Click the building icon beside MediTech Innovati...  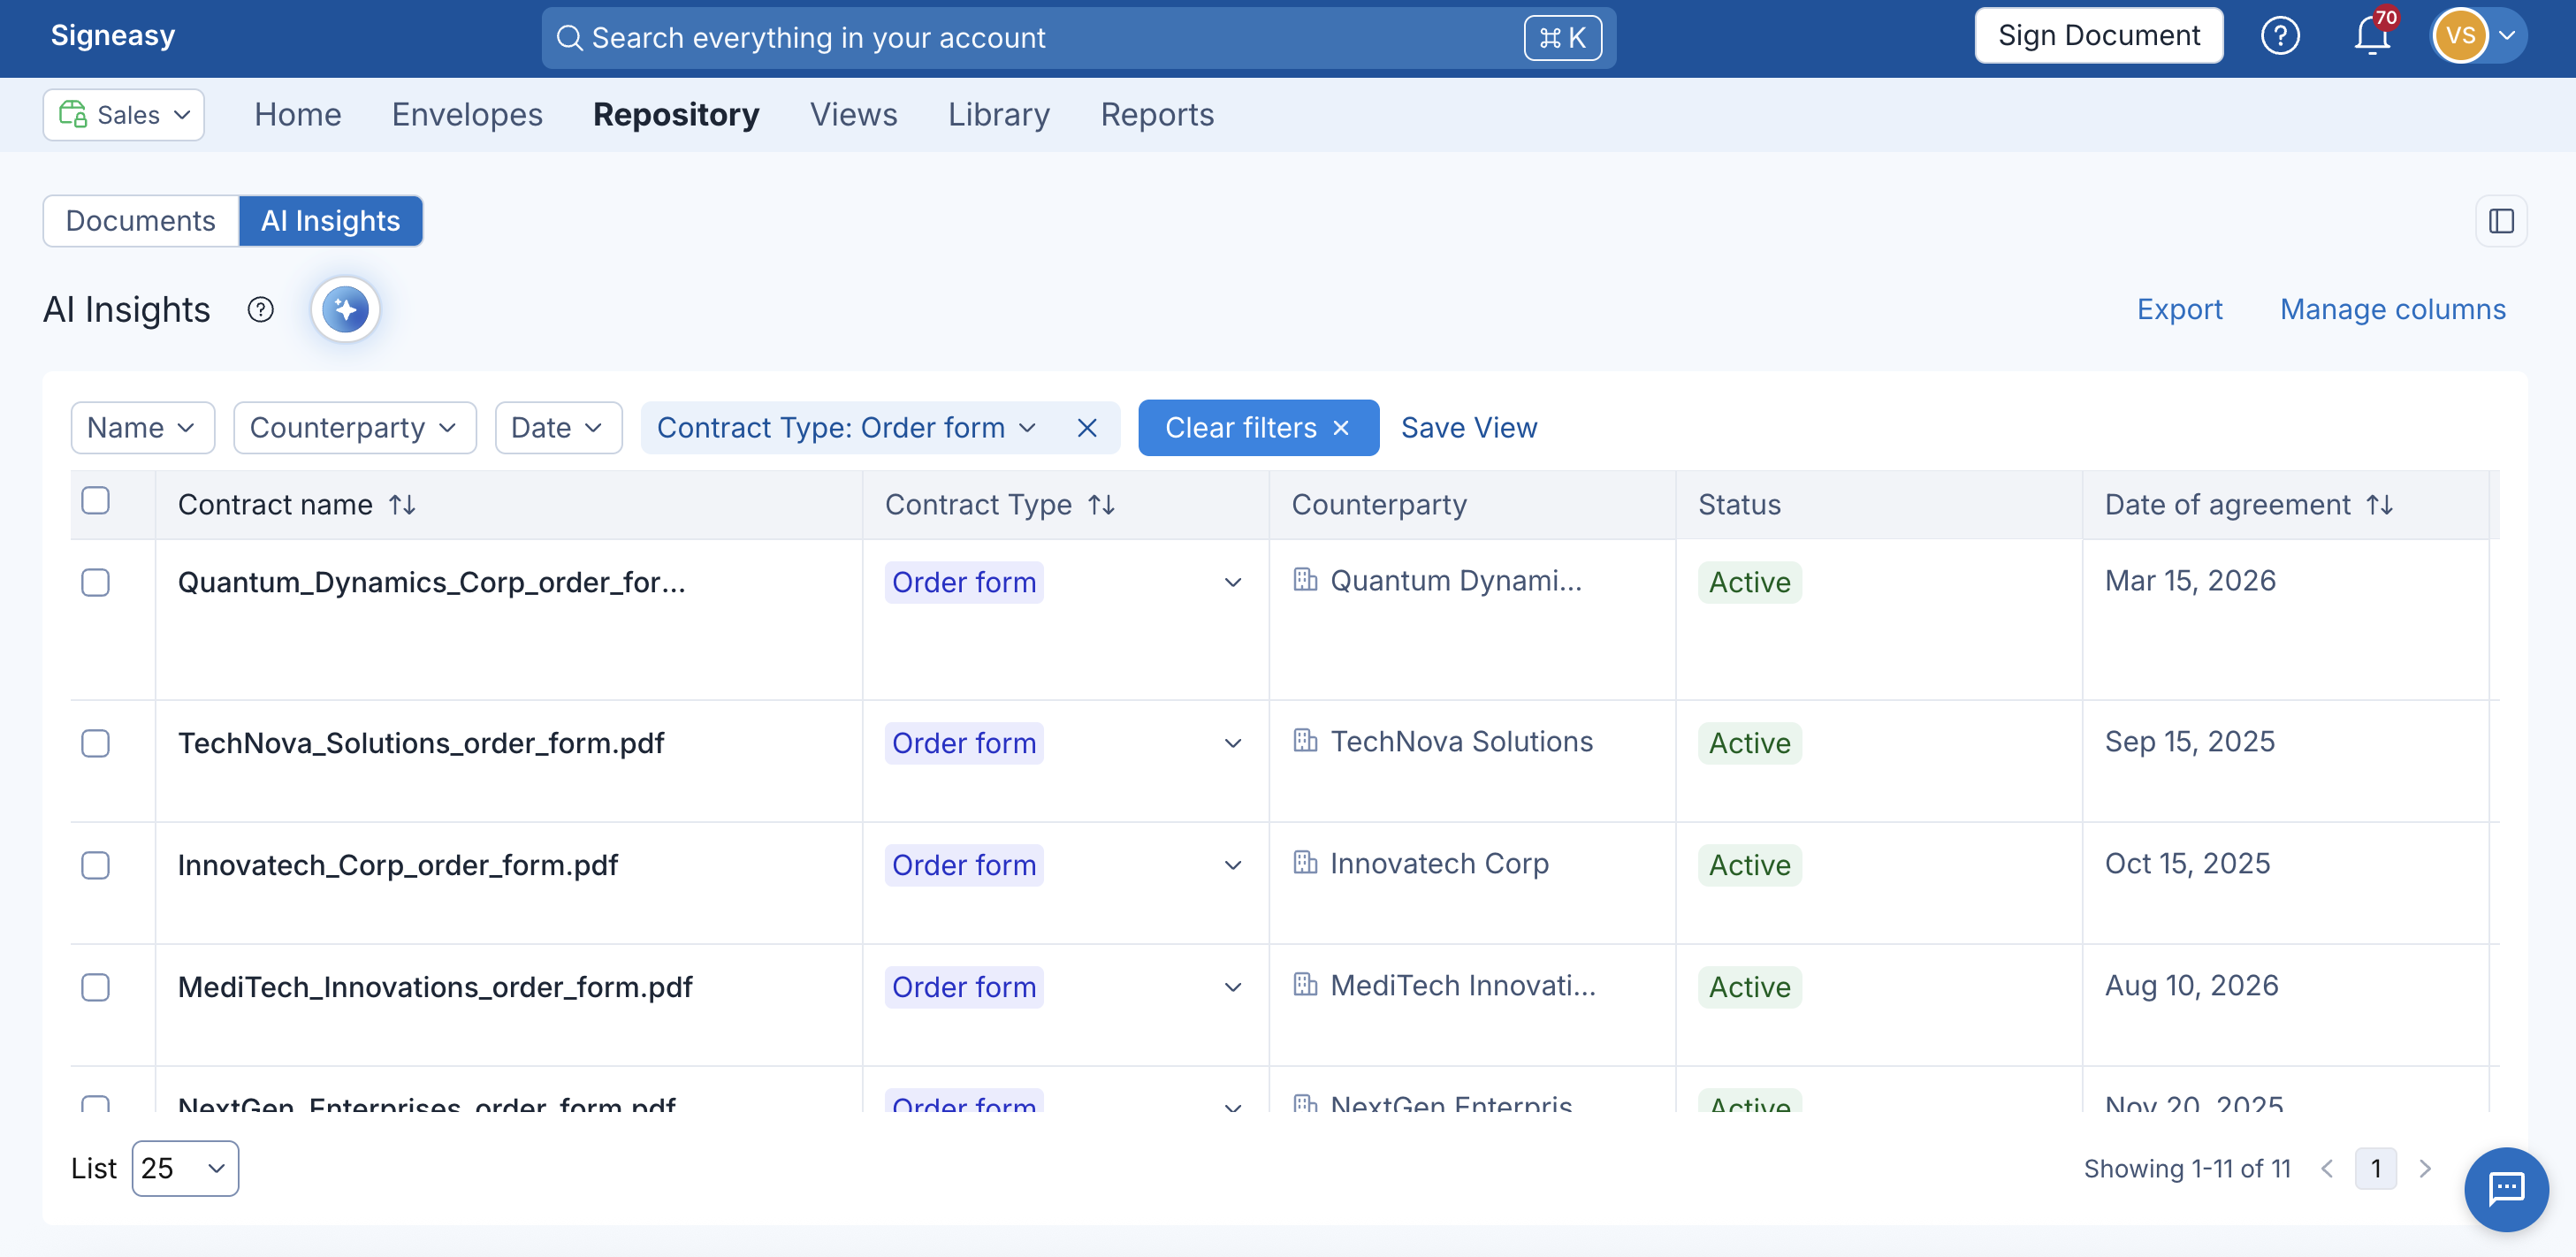point(1305,985)
